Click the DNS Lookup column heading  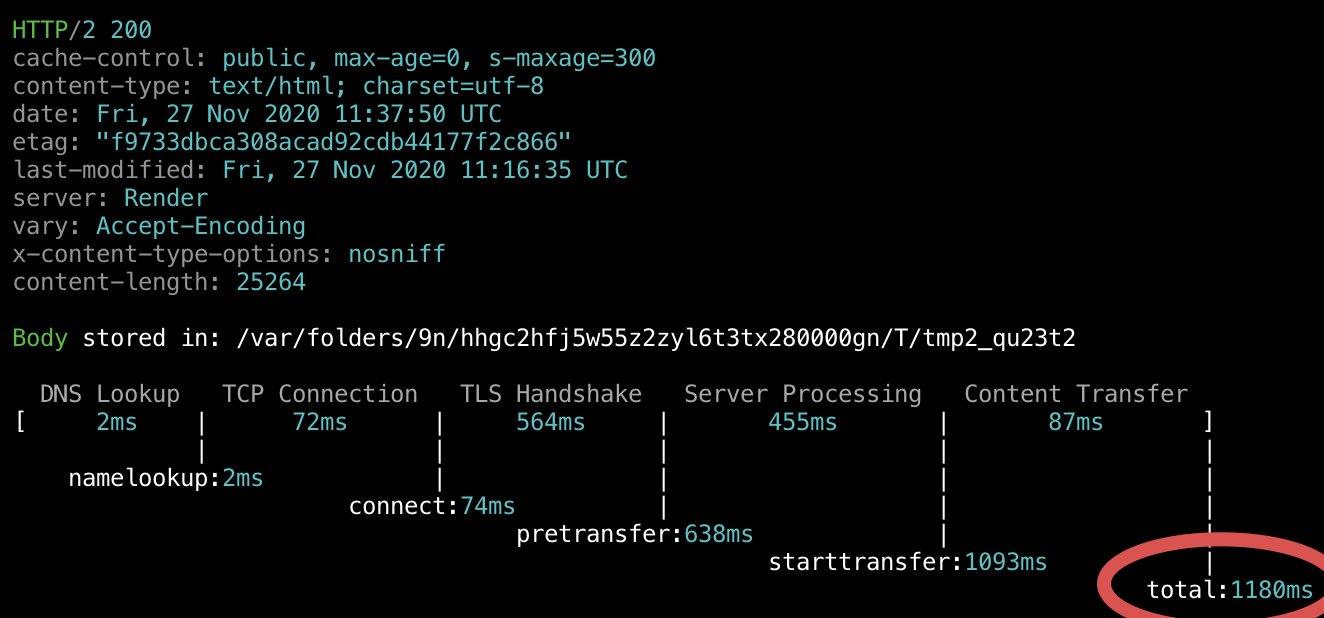[110, 394]
